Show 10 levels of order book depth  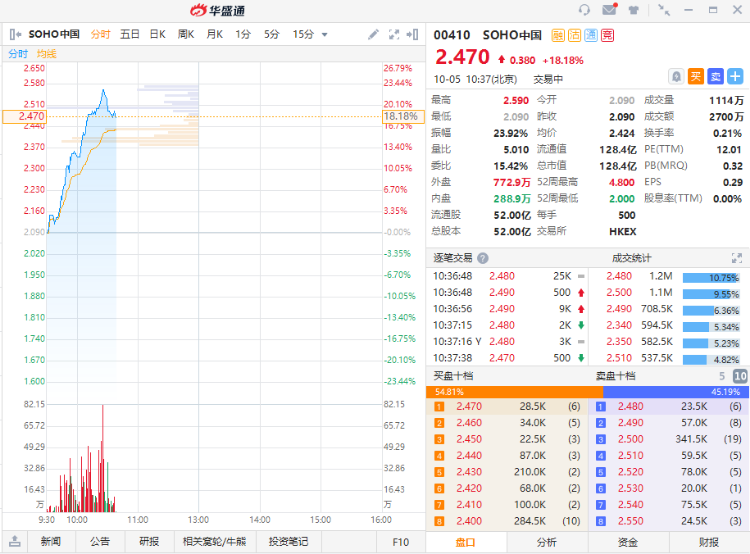tap(740, 376)
